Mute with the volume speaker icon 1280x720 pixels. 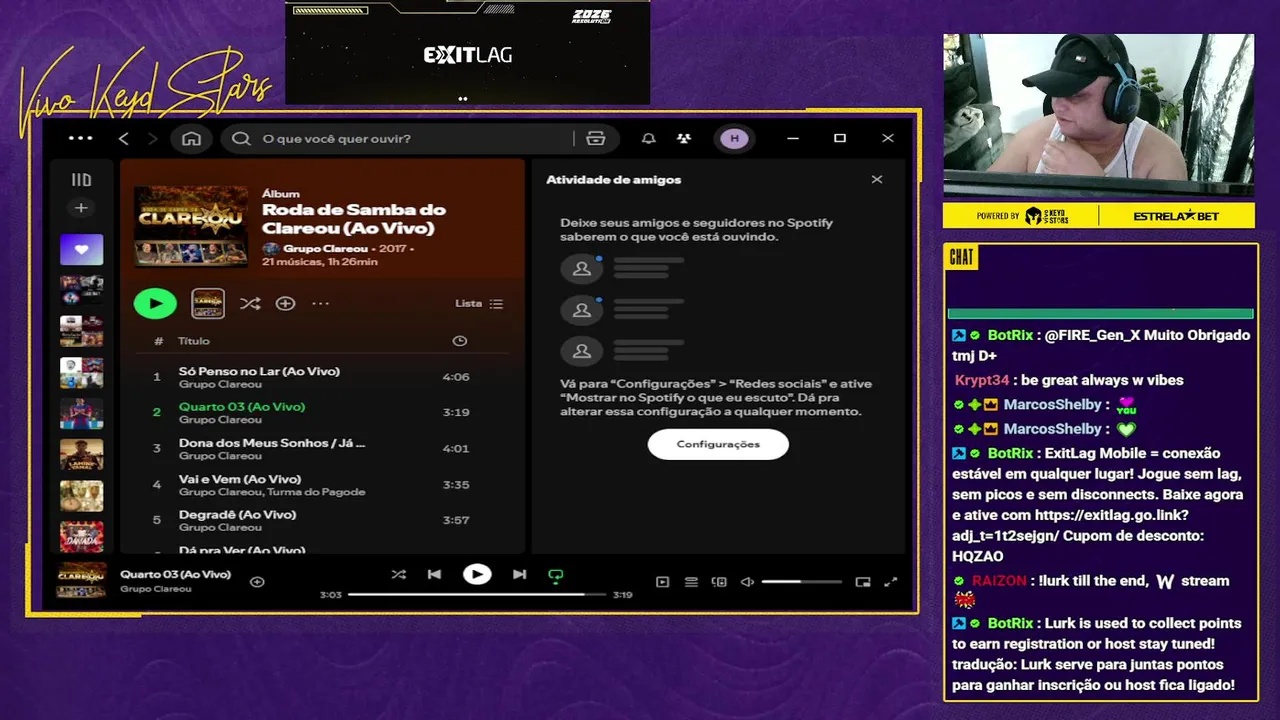[747, 582]
